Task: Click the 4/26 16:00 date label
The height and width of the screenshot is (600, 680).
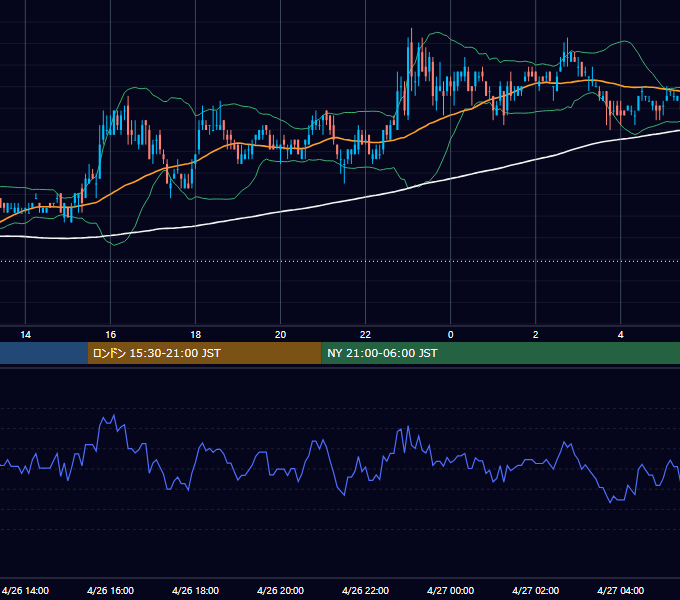Action: click(111, 590)
